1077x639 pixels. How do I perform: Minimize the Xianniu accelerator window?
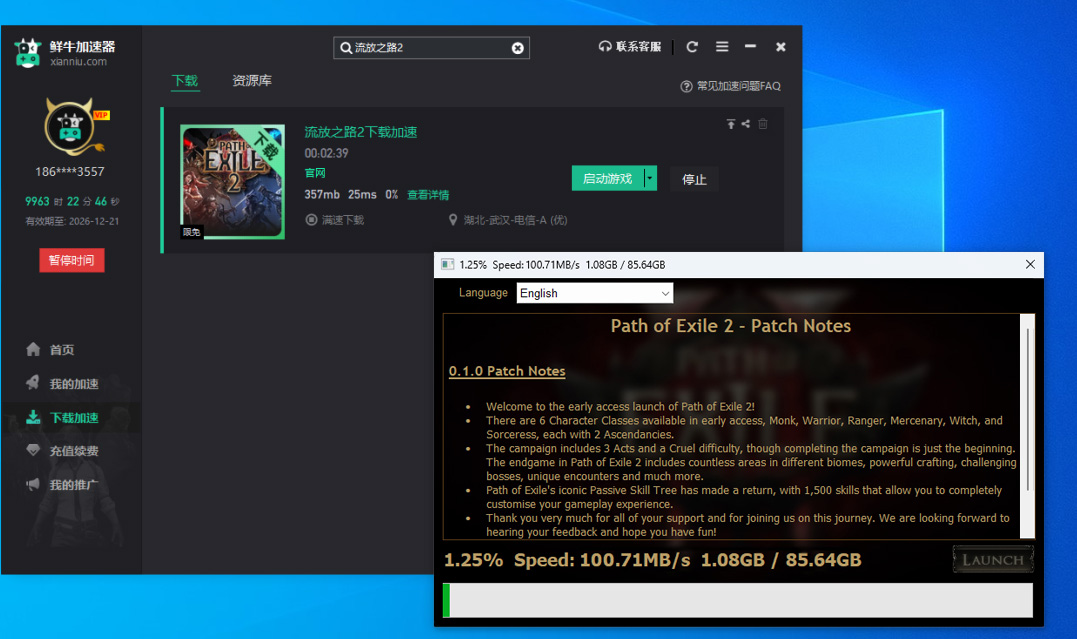pyautogui.click(x=750, y=47)
